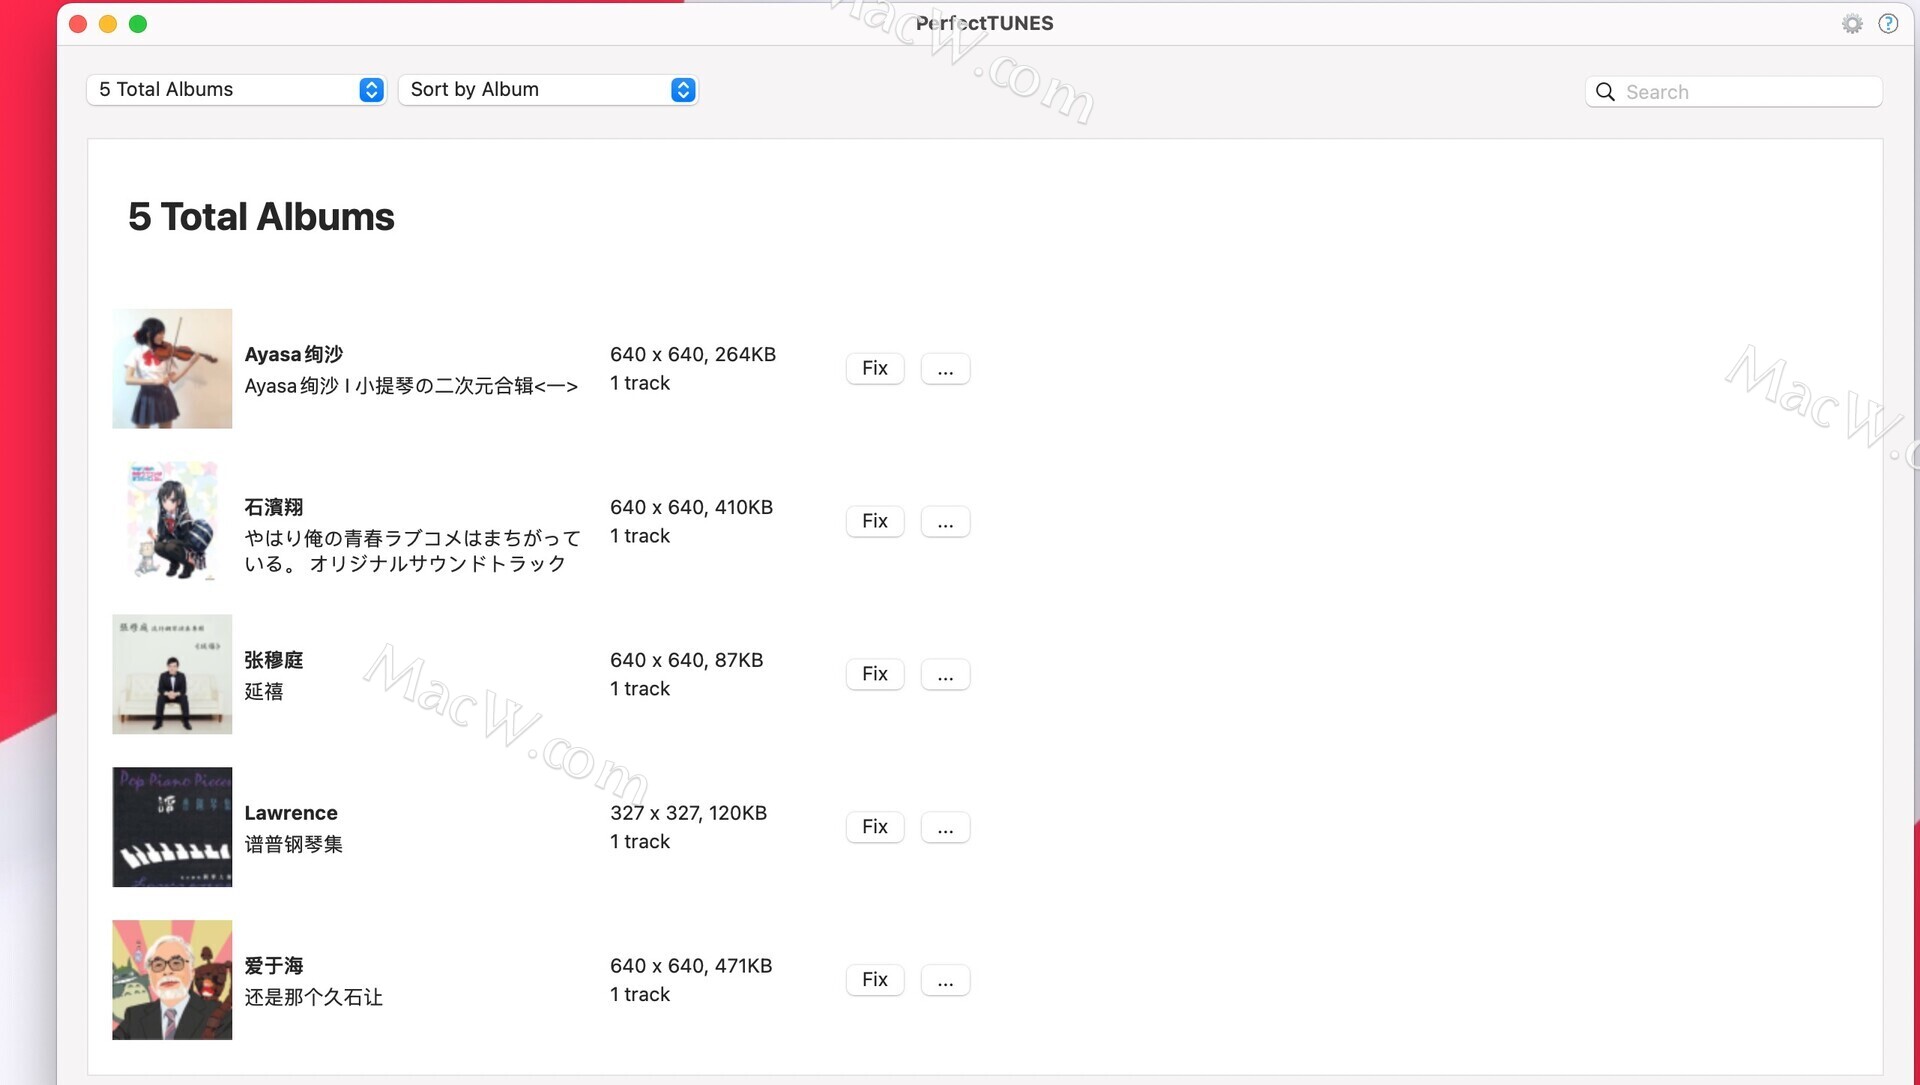Viewport: 1920px width, 1085px height.
Task: Click Fix for 爱于海 album
Action: pyautogui.click(x=875, y=980)
